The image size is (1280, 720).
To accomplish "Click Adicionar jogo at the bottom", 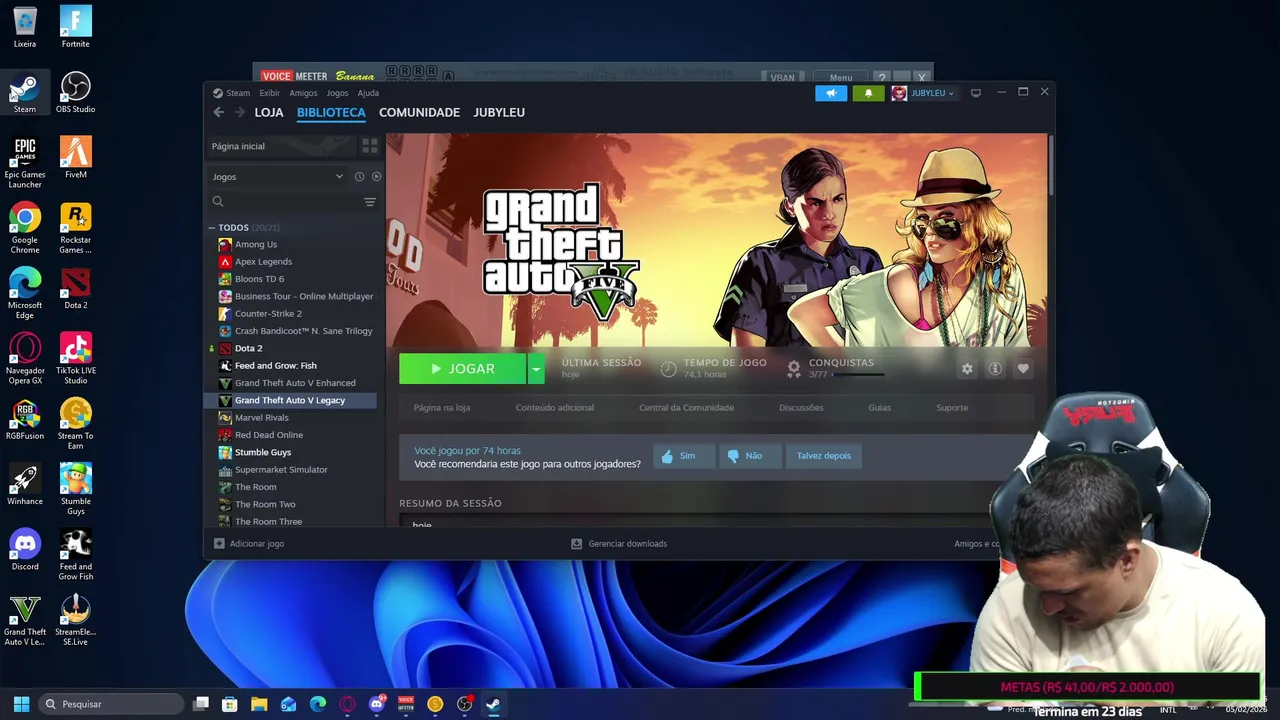I will click(x=249, y=544).
